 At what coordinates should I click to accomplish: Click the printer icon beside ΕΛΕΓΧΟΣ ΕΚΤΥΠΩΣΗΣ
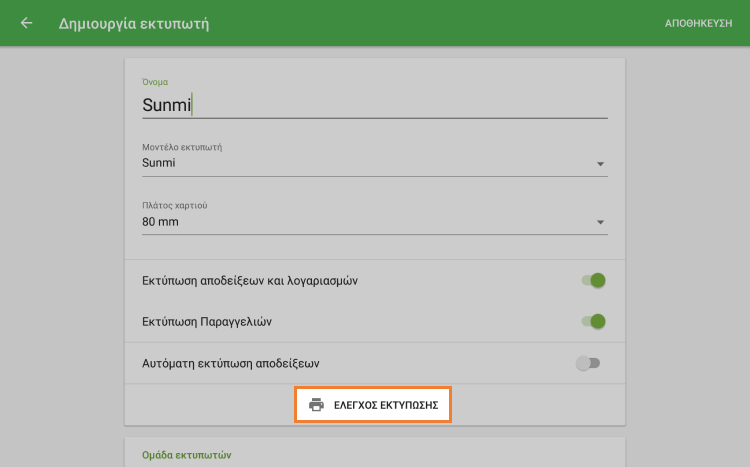tap(317, 405)
